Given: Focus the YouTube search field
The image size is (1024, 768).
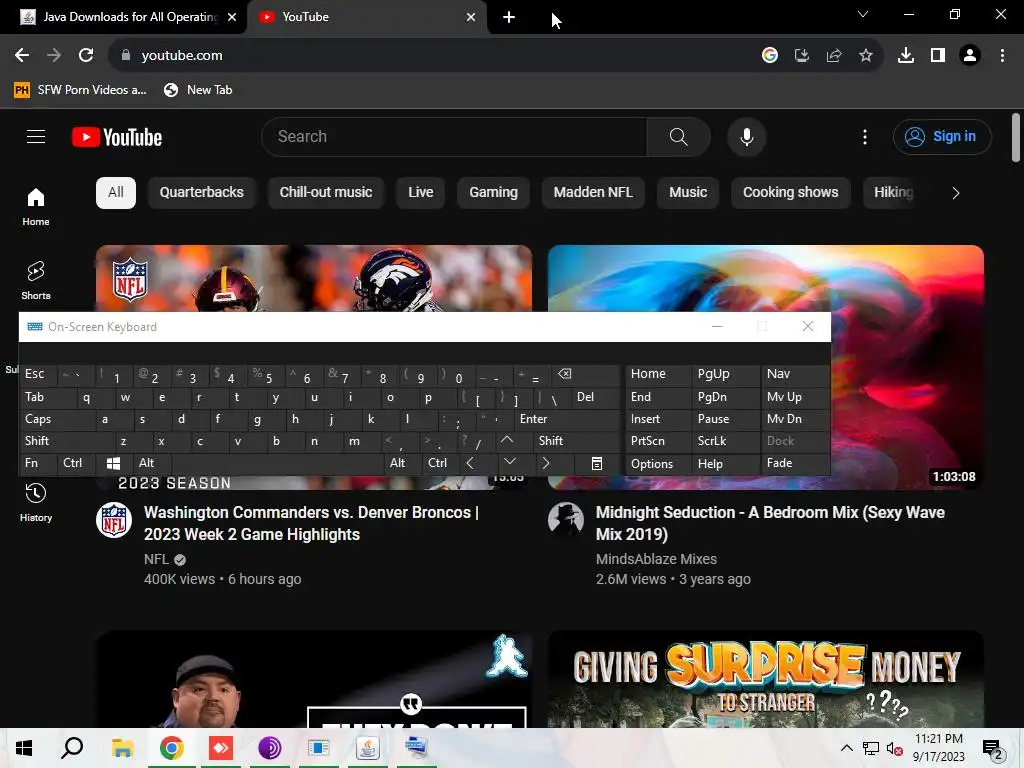Looking at the screenshot, I should (455, 136).
